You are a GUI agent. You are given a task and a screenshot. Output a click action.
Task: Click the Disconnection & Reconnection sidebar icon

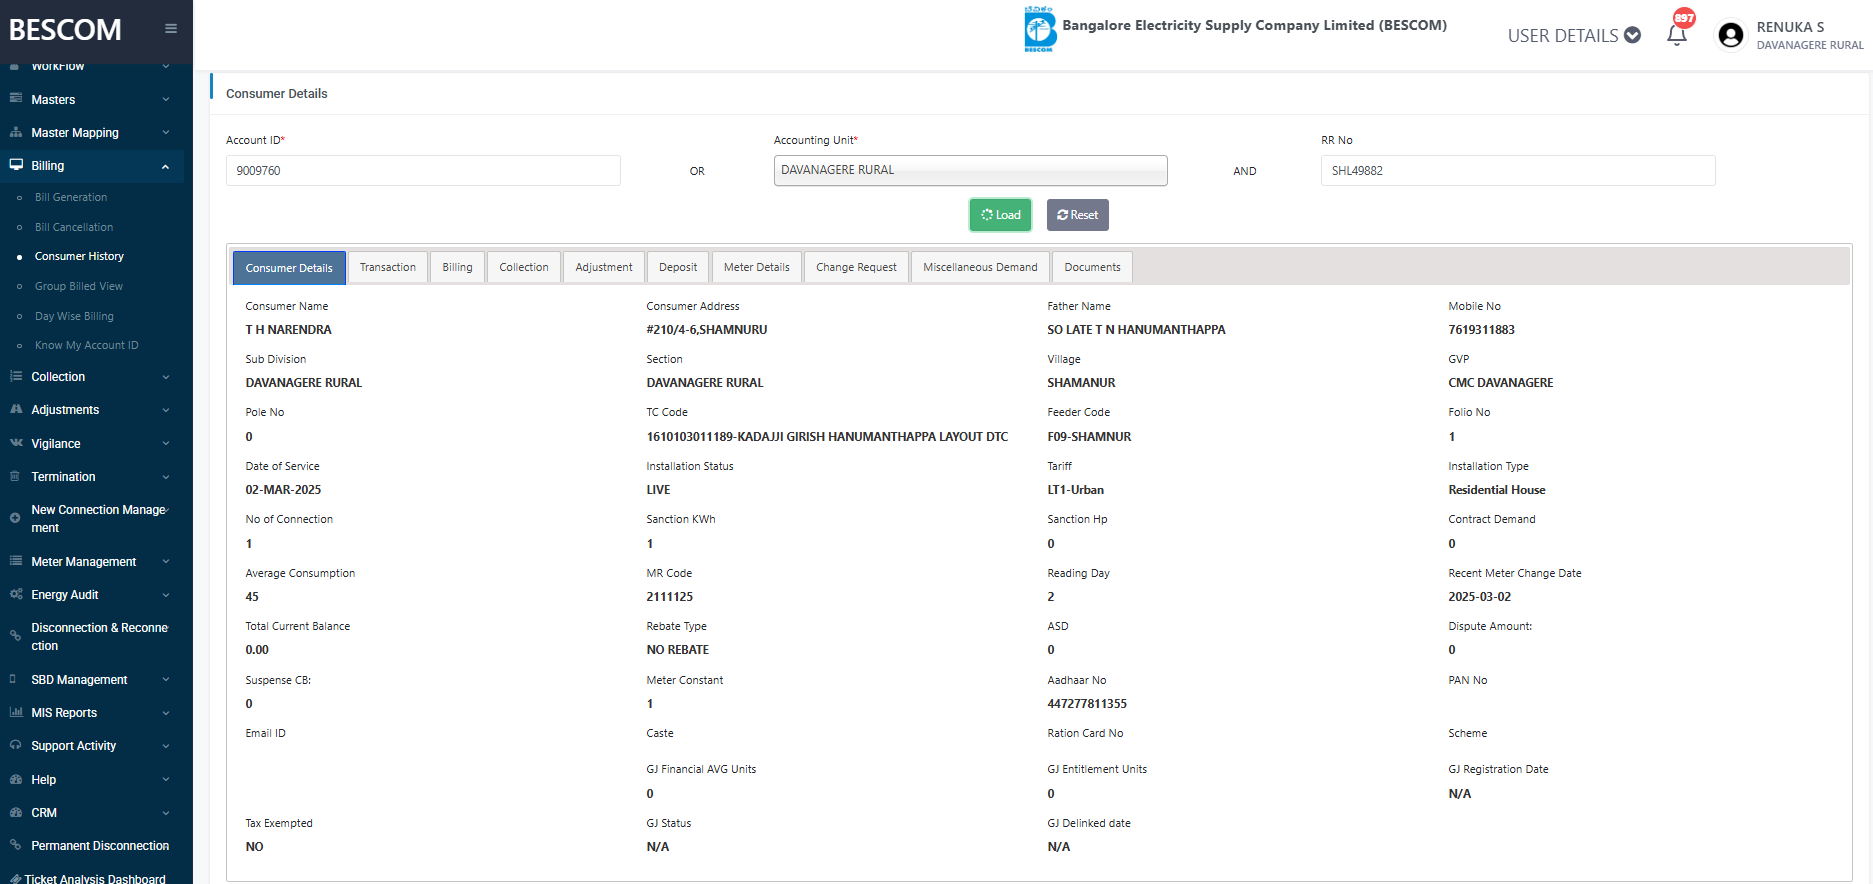click(x=15, y=636)
